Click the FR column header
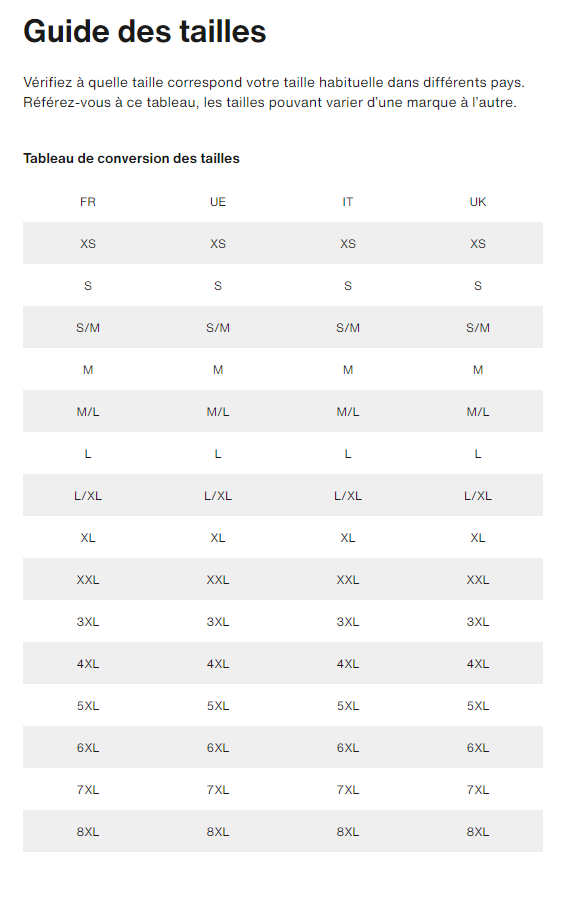Viewport: 562px width, 902px height. [x=88, y=202]
